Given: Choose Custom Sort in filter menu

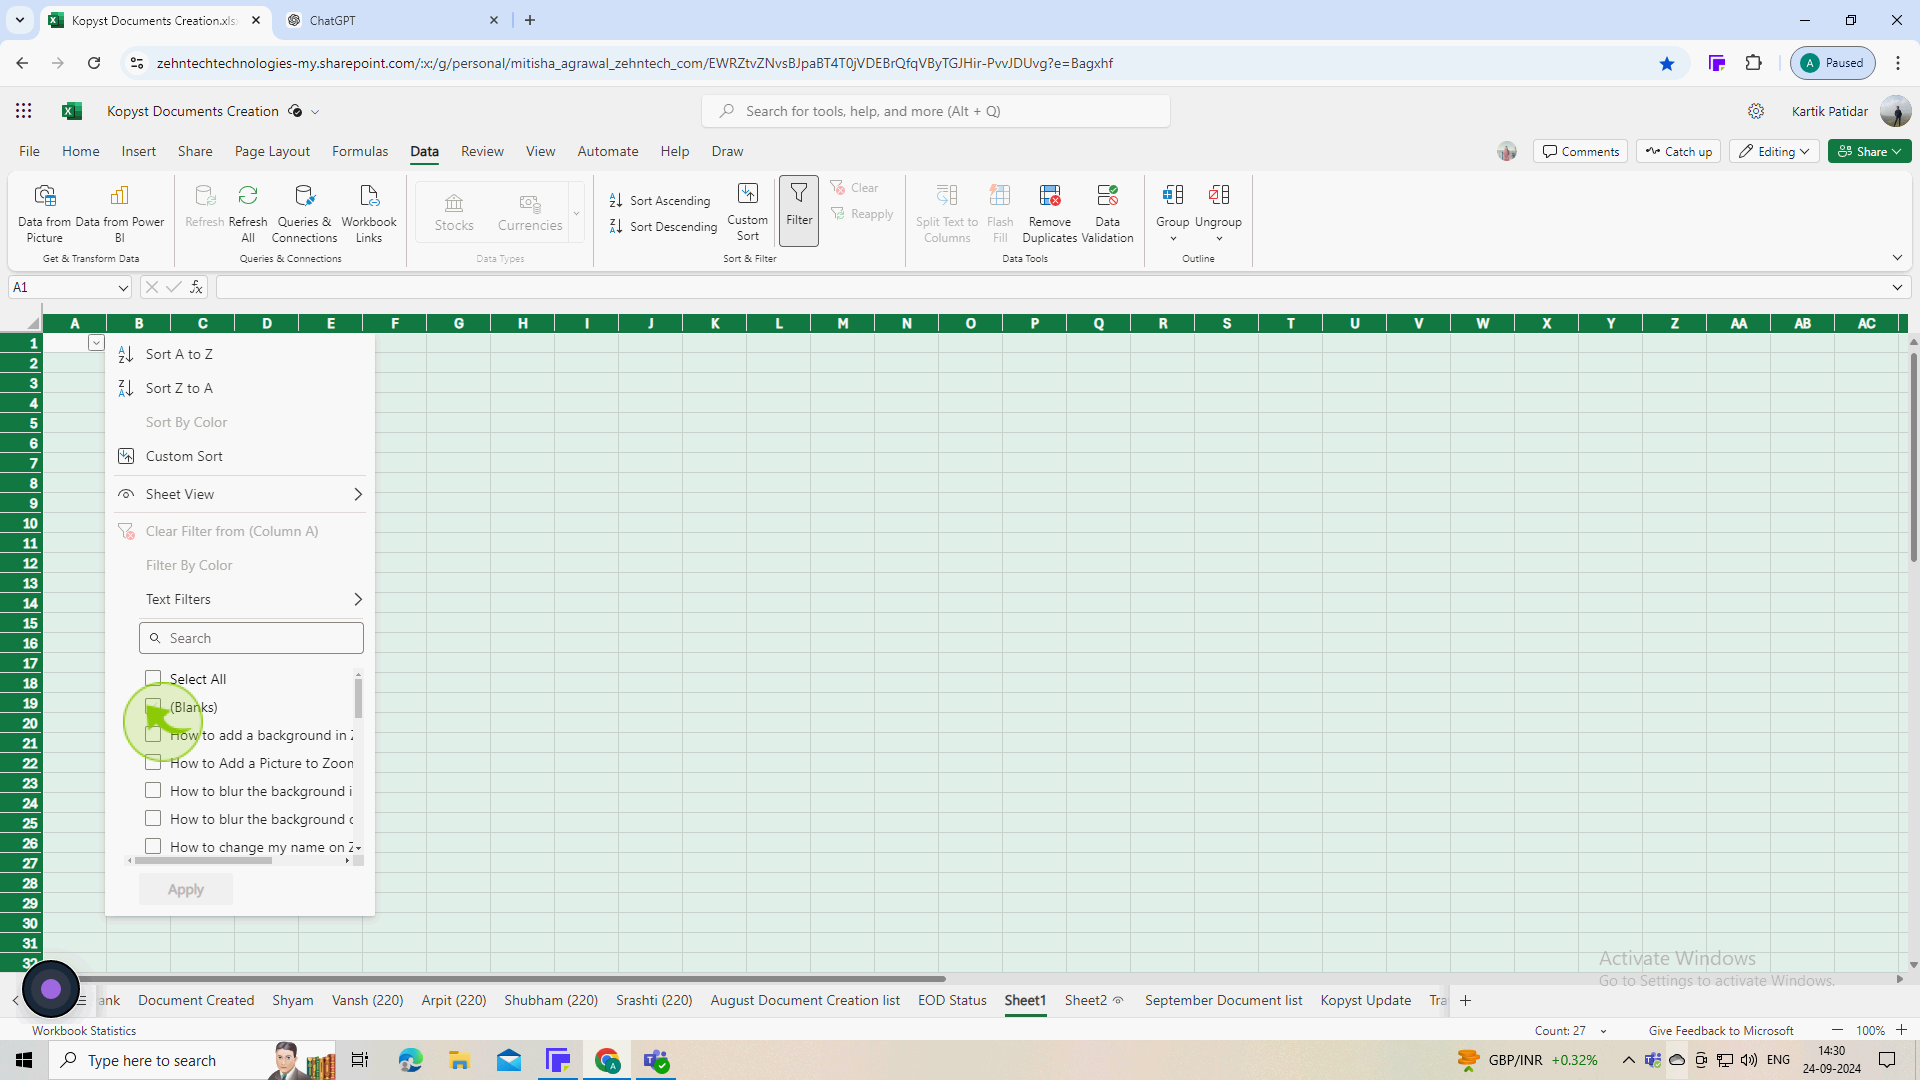Looking at the screenshot, I should click(240, 456).
